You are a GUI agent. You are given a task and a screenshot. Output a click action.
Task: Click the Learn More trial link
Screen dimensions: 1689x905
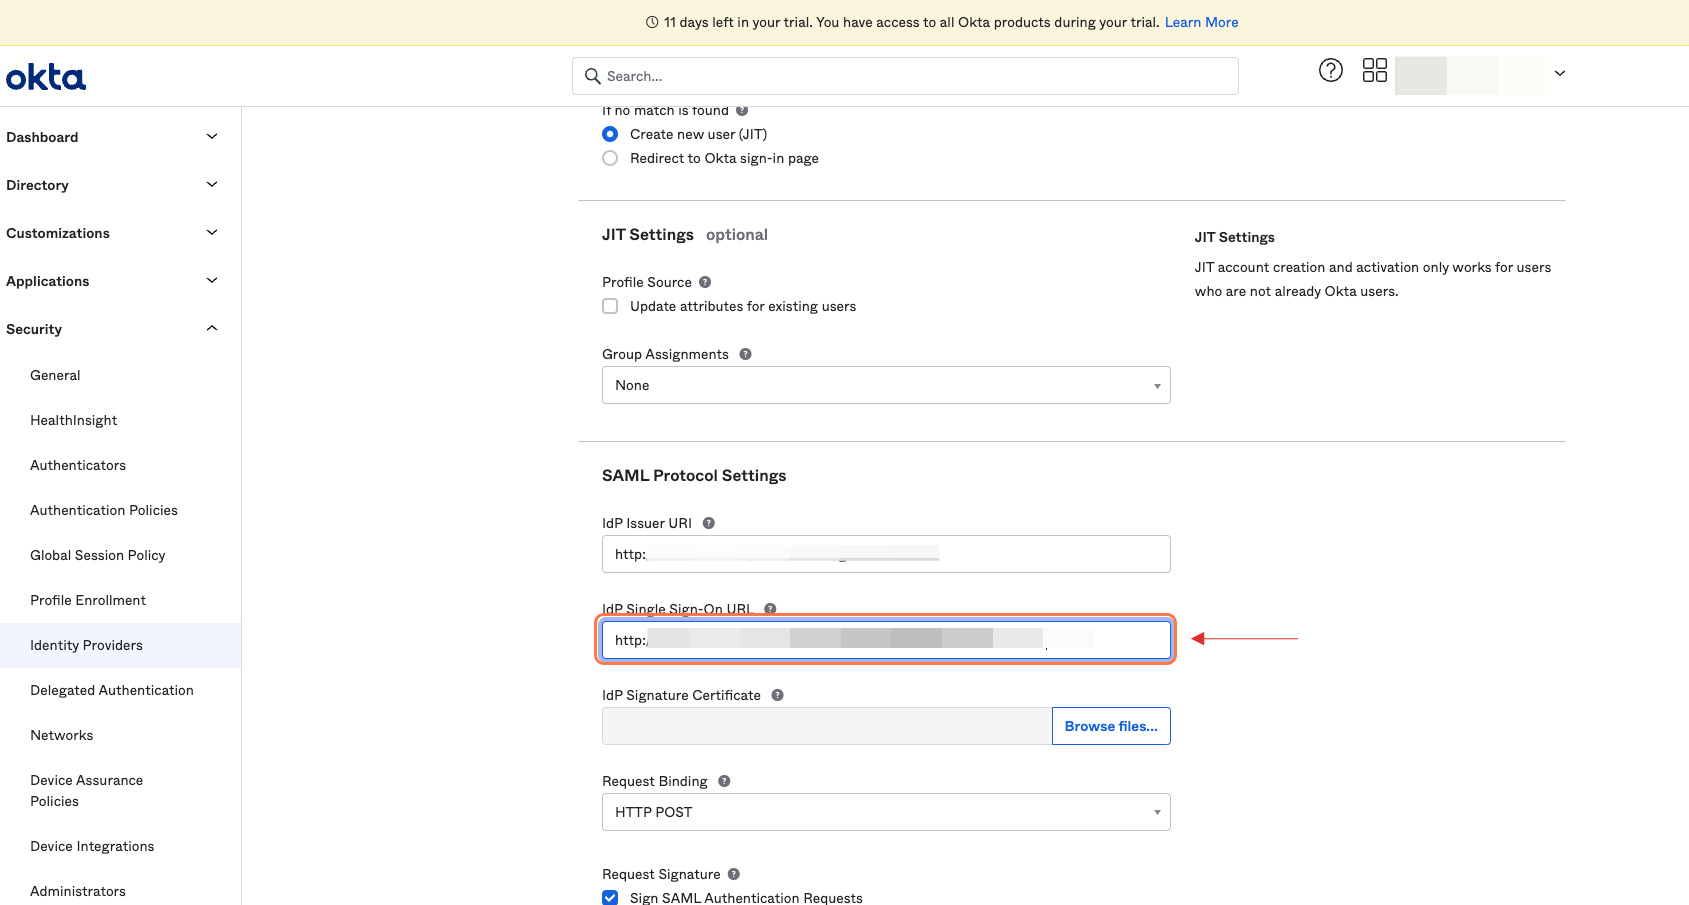tap(1201, 22)
